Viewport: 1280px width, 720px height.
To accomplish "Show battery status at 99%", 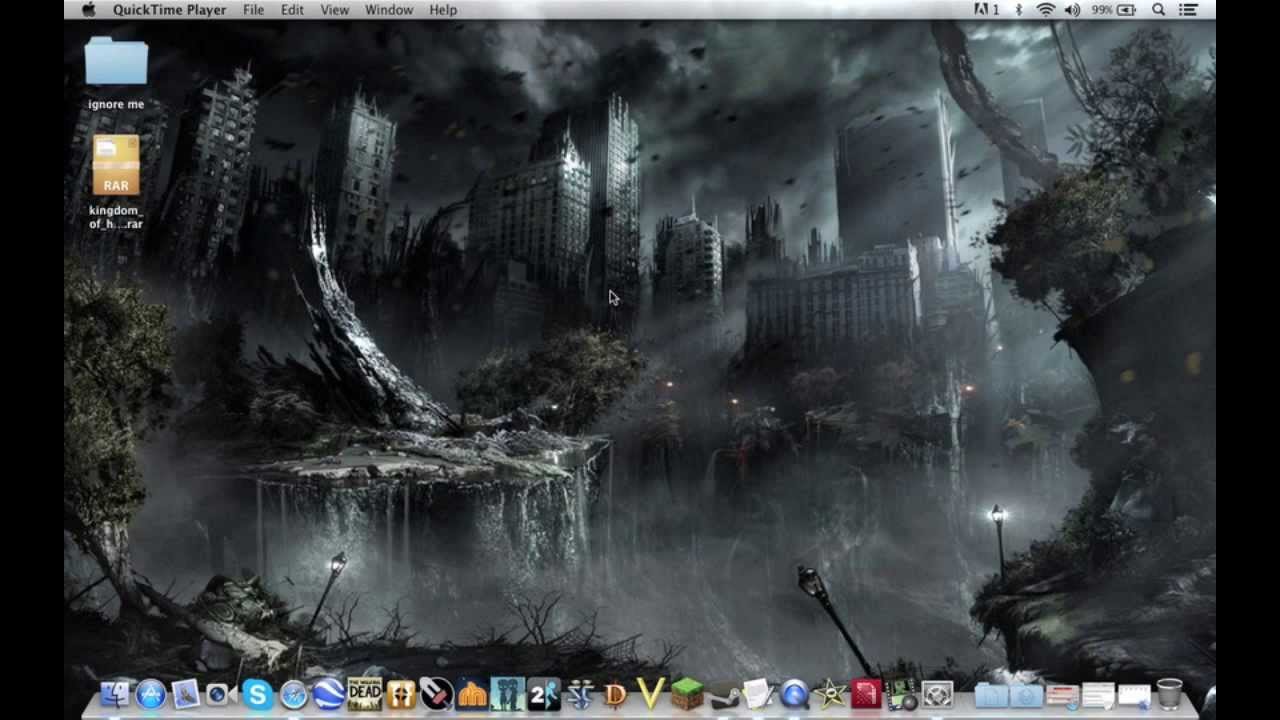I will coord(1114,10).
